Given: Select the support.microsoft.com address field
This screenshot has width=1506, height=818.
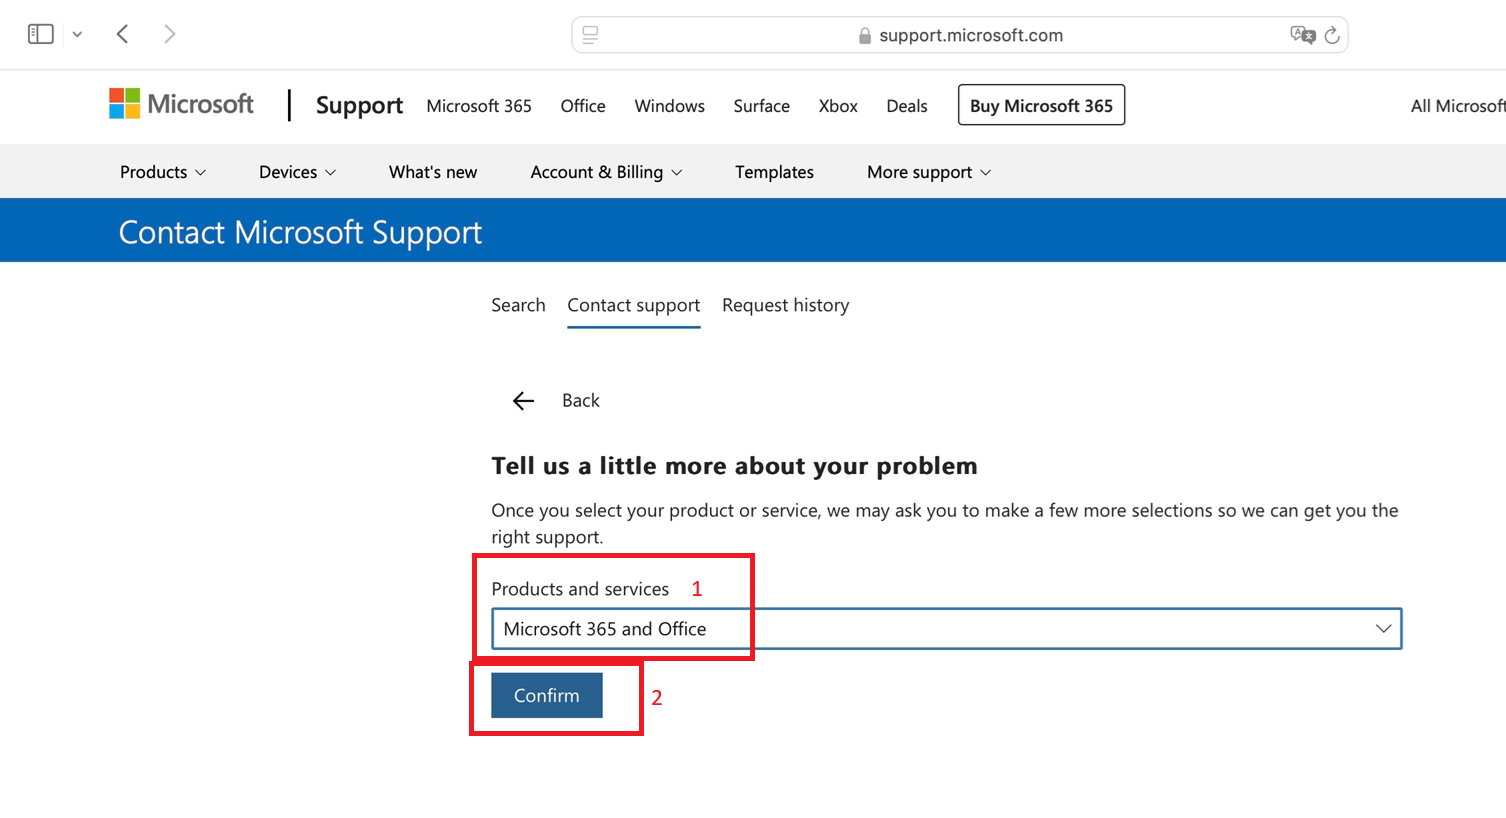Looking at the screenshot, I should click(x=960, y=35).
